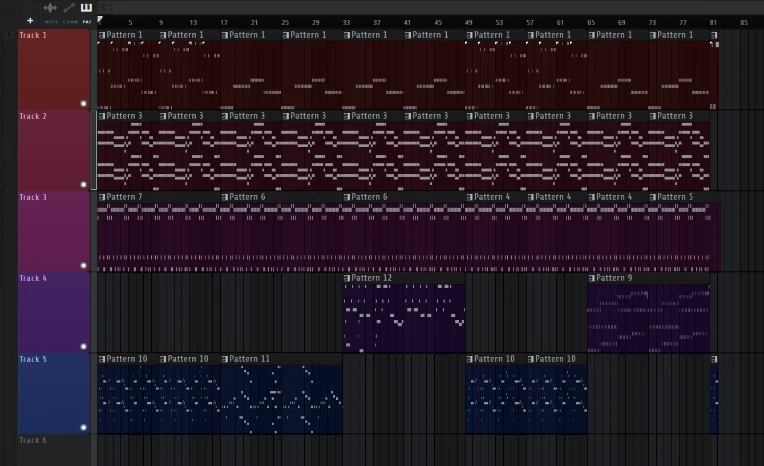Select the PAT piano keys icon
Viewport: 764px width, 466px height.
(x=87, y=8)
